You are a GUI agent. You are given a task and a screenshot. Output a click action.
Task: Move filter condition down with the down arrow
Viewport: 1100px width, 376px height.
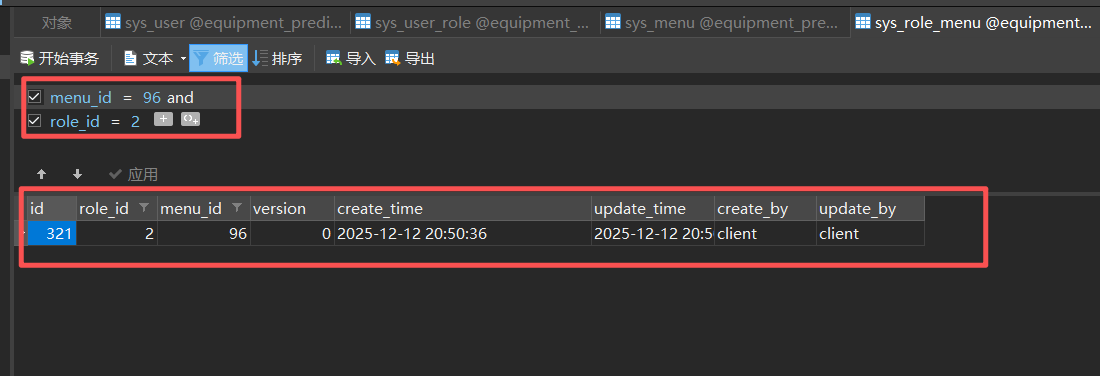(78, 174)
